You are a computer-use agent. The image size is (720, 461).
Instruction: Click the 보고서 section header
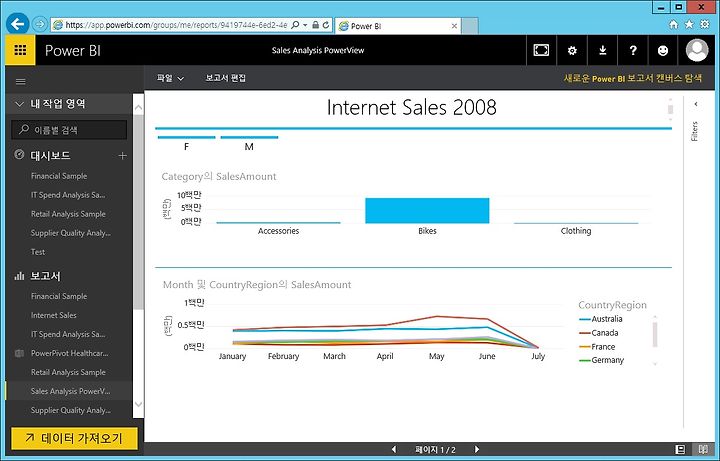click(45, 276)
